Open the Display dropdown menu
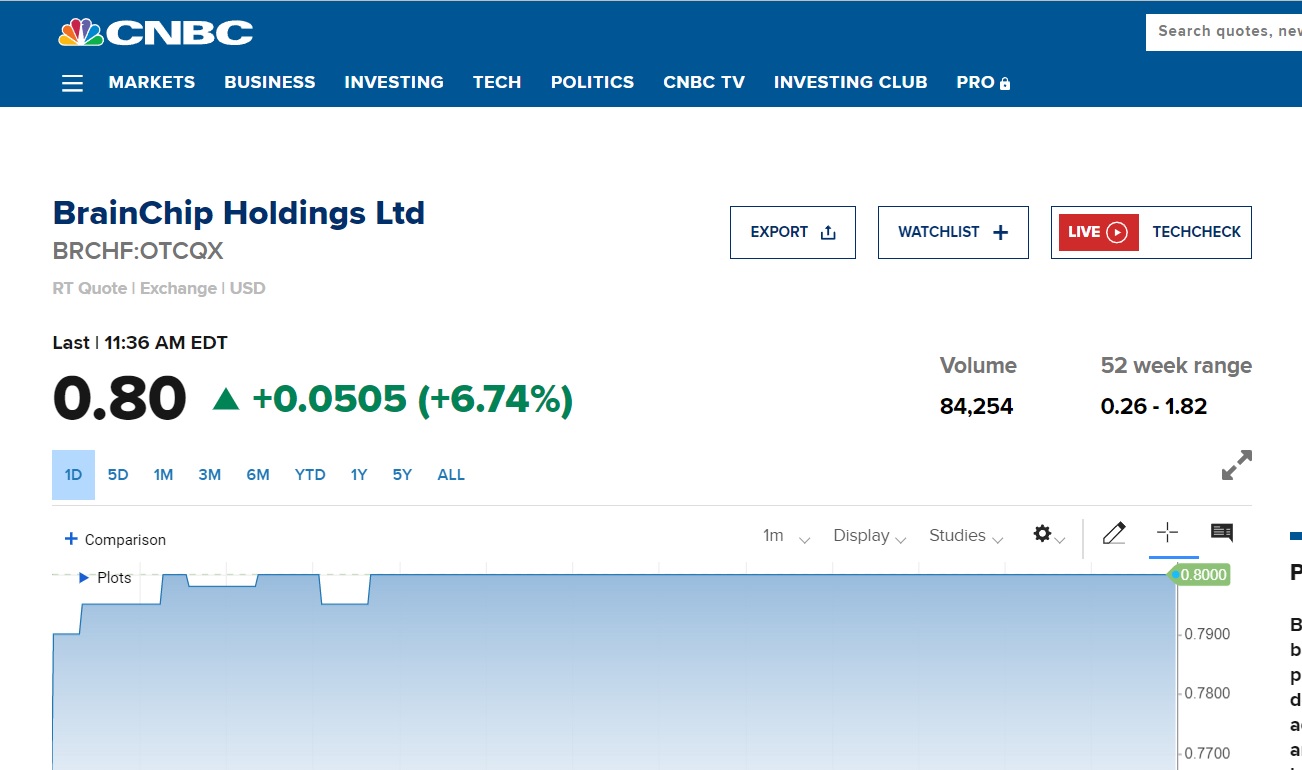1302x770 pixels. (869, 536)
